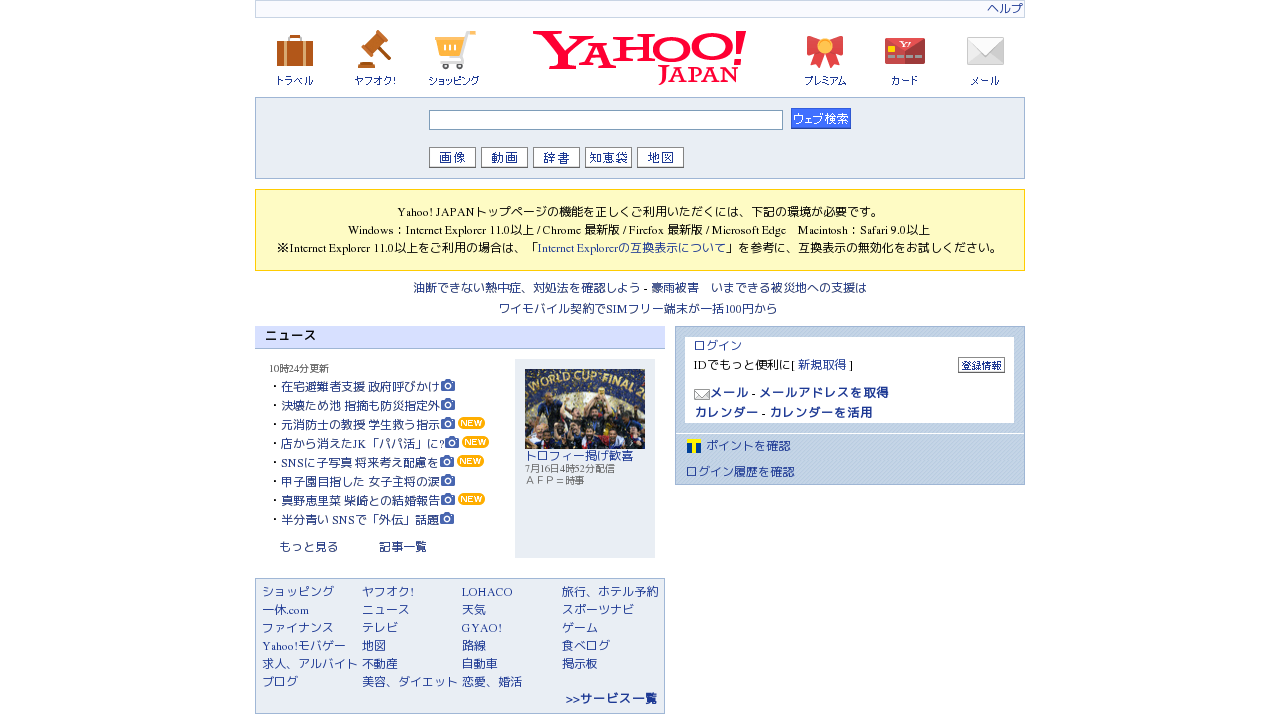Image resolution: width=1280 pixels, height=720 pixels.
Task: Open カレンダーを活用 link
Action: 821,412
